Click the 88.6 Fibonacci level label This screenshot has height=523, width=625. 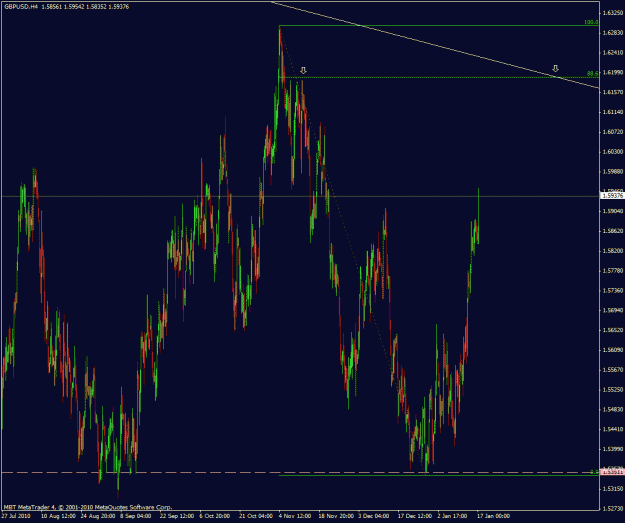coord(592,74)
